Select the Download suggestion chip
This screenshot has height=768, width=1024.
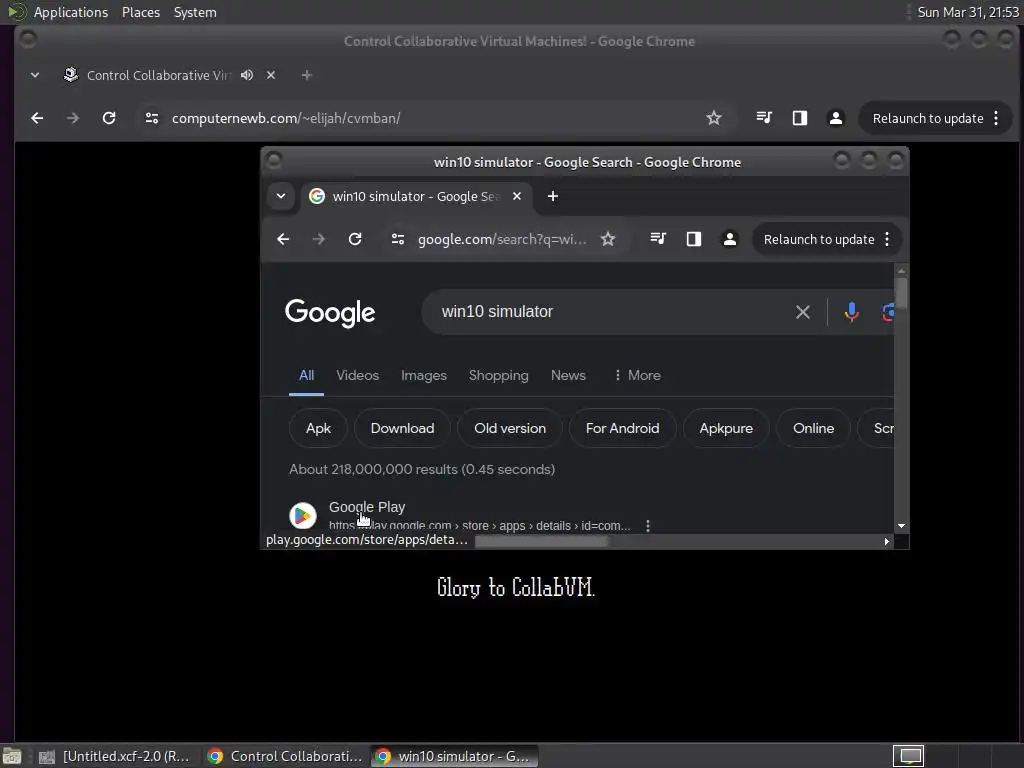click(402, 428)
